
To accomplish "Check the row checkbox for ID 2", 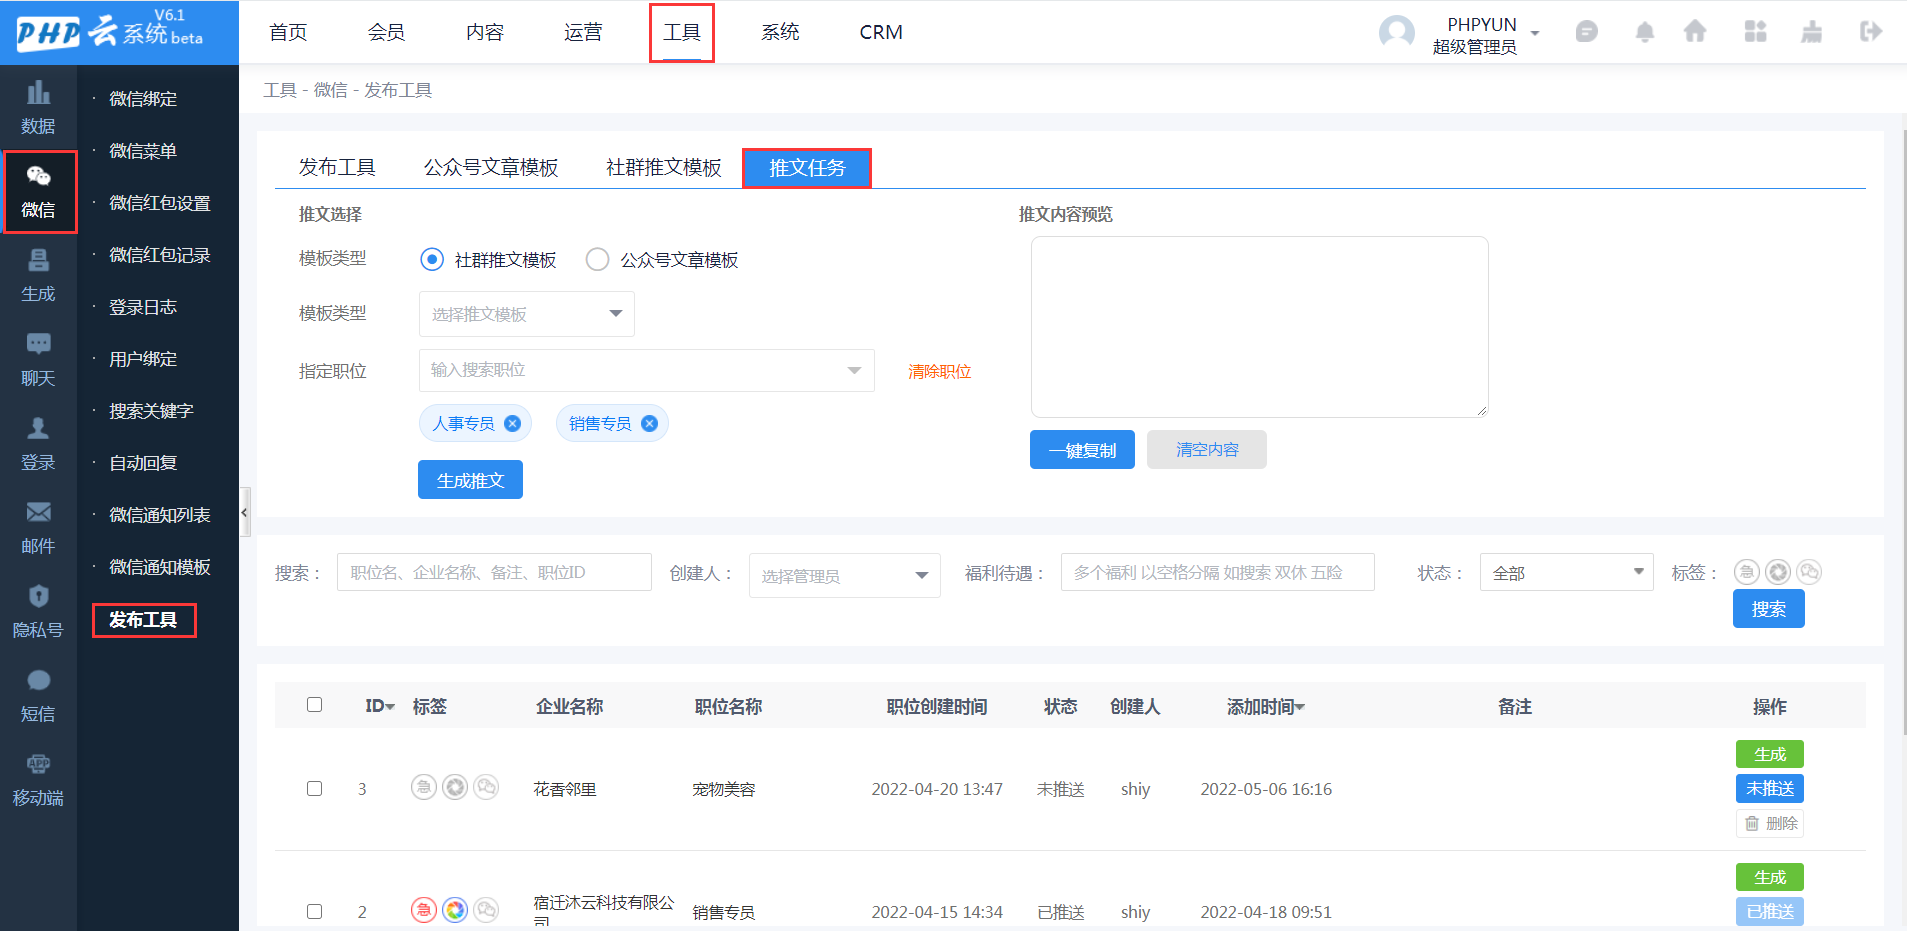I will coord(314,912).
